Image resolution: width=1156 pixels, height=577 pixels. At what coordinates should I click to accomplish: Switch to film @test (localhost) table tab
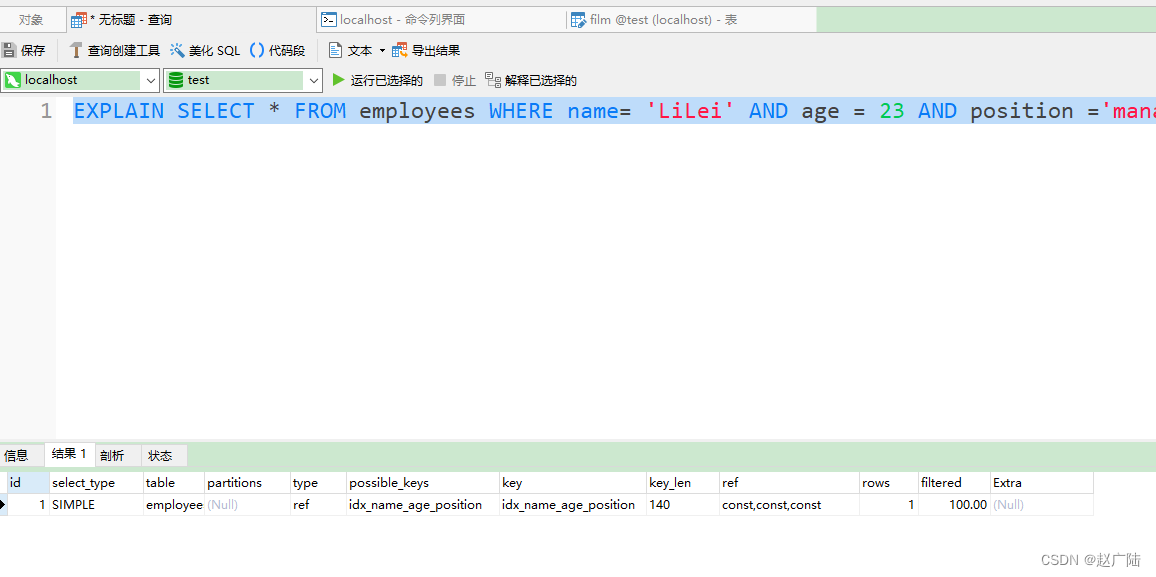coord(692,20)
